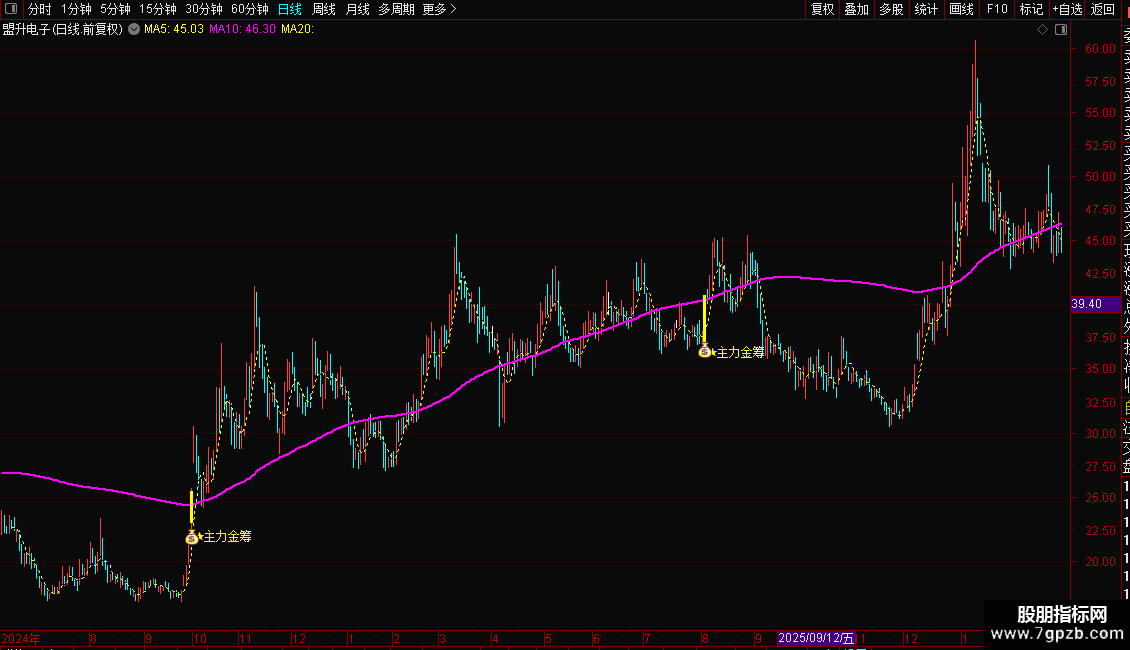This screenshot has height=650, width=1130.
Task: Click the 返回 back button
Action: pyautogui.click(x=1103, y=9)
